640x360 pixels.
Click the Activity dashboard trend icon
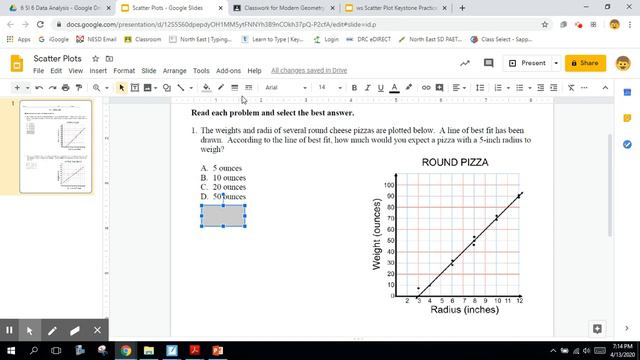point(465,63)
